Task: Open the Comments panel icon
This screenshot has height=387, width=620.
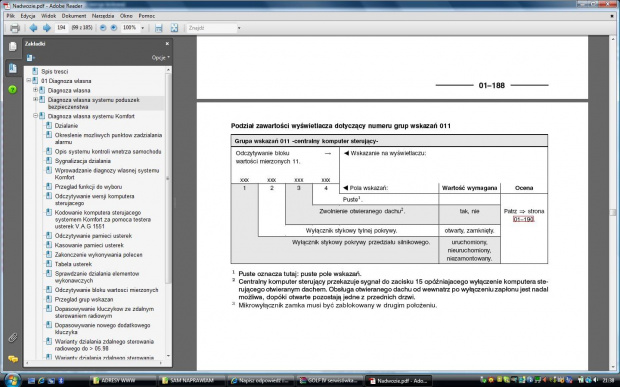Action: point(13,359)
